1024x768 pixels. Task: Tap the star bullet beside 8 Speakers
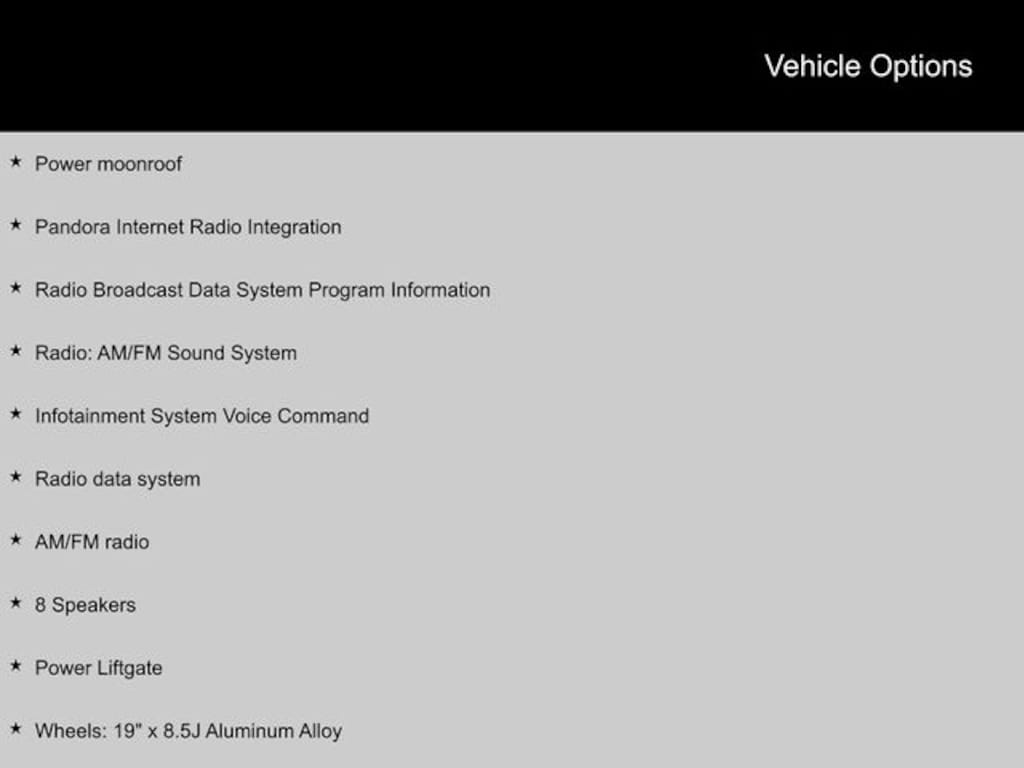pyautogui.click(x=15, y=602)
